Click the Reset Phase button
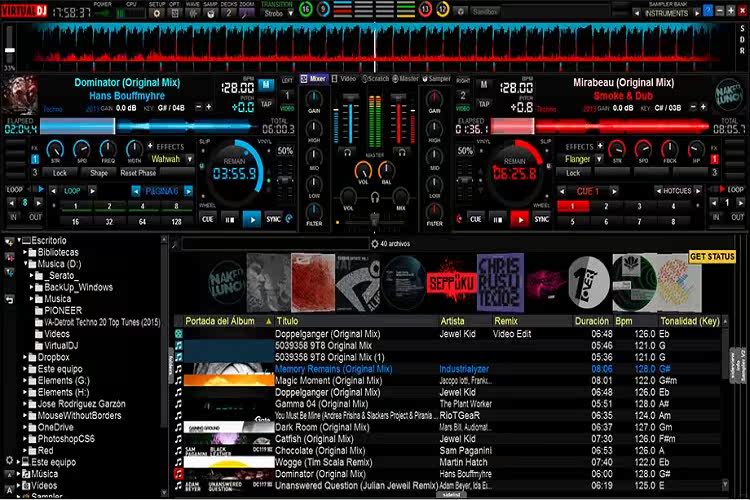Viewport: 750px width, 500px height. (x=138, y=173)
